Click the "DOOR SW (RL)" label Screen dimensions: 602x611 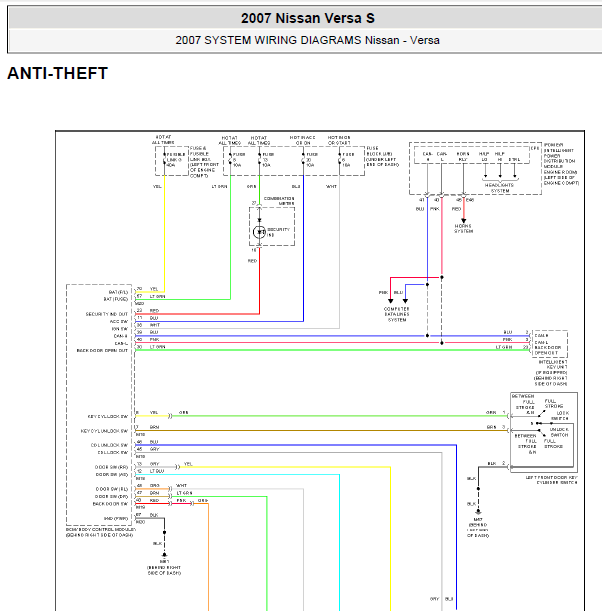coord(112,489)
